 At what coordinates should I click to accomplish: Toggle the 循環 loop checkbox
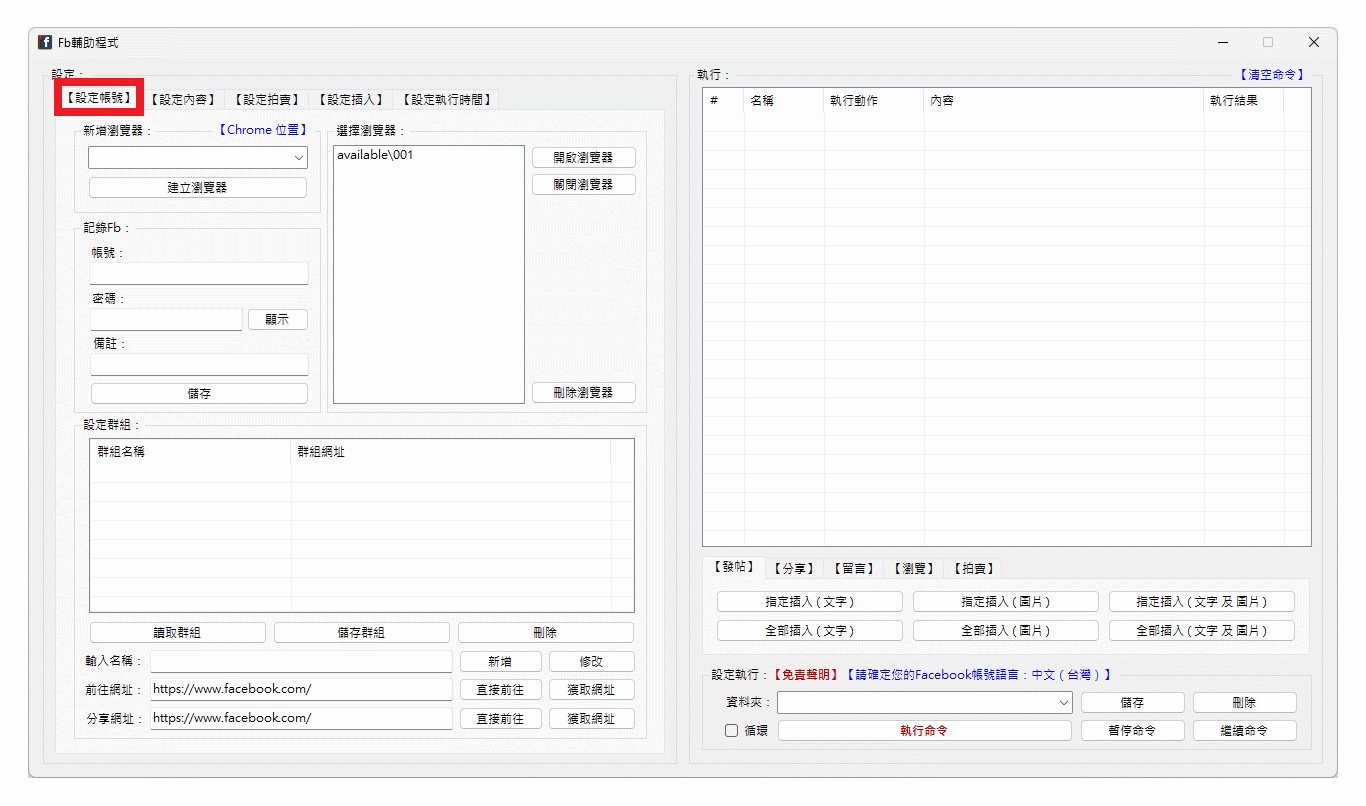[732, 731]
